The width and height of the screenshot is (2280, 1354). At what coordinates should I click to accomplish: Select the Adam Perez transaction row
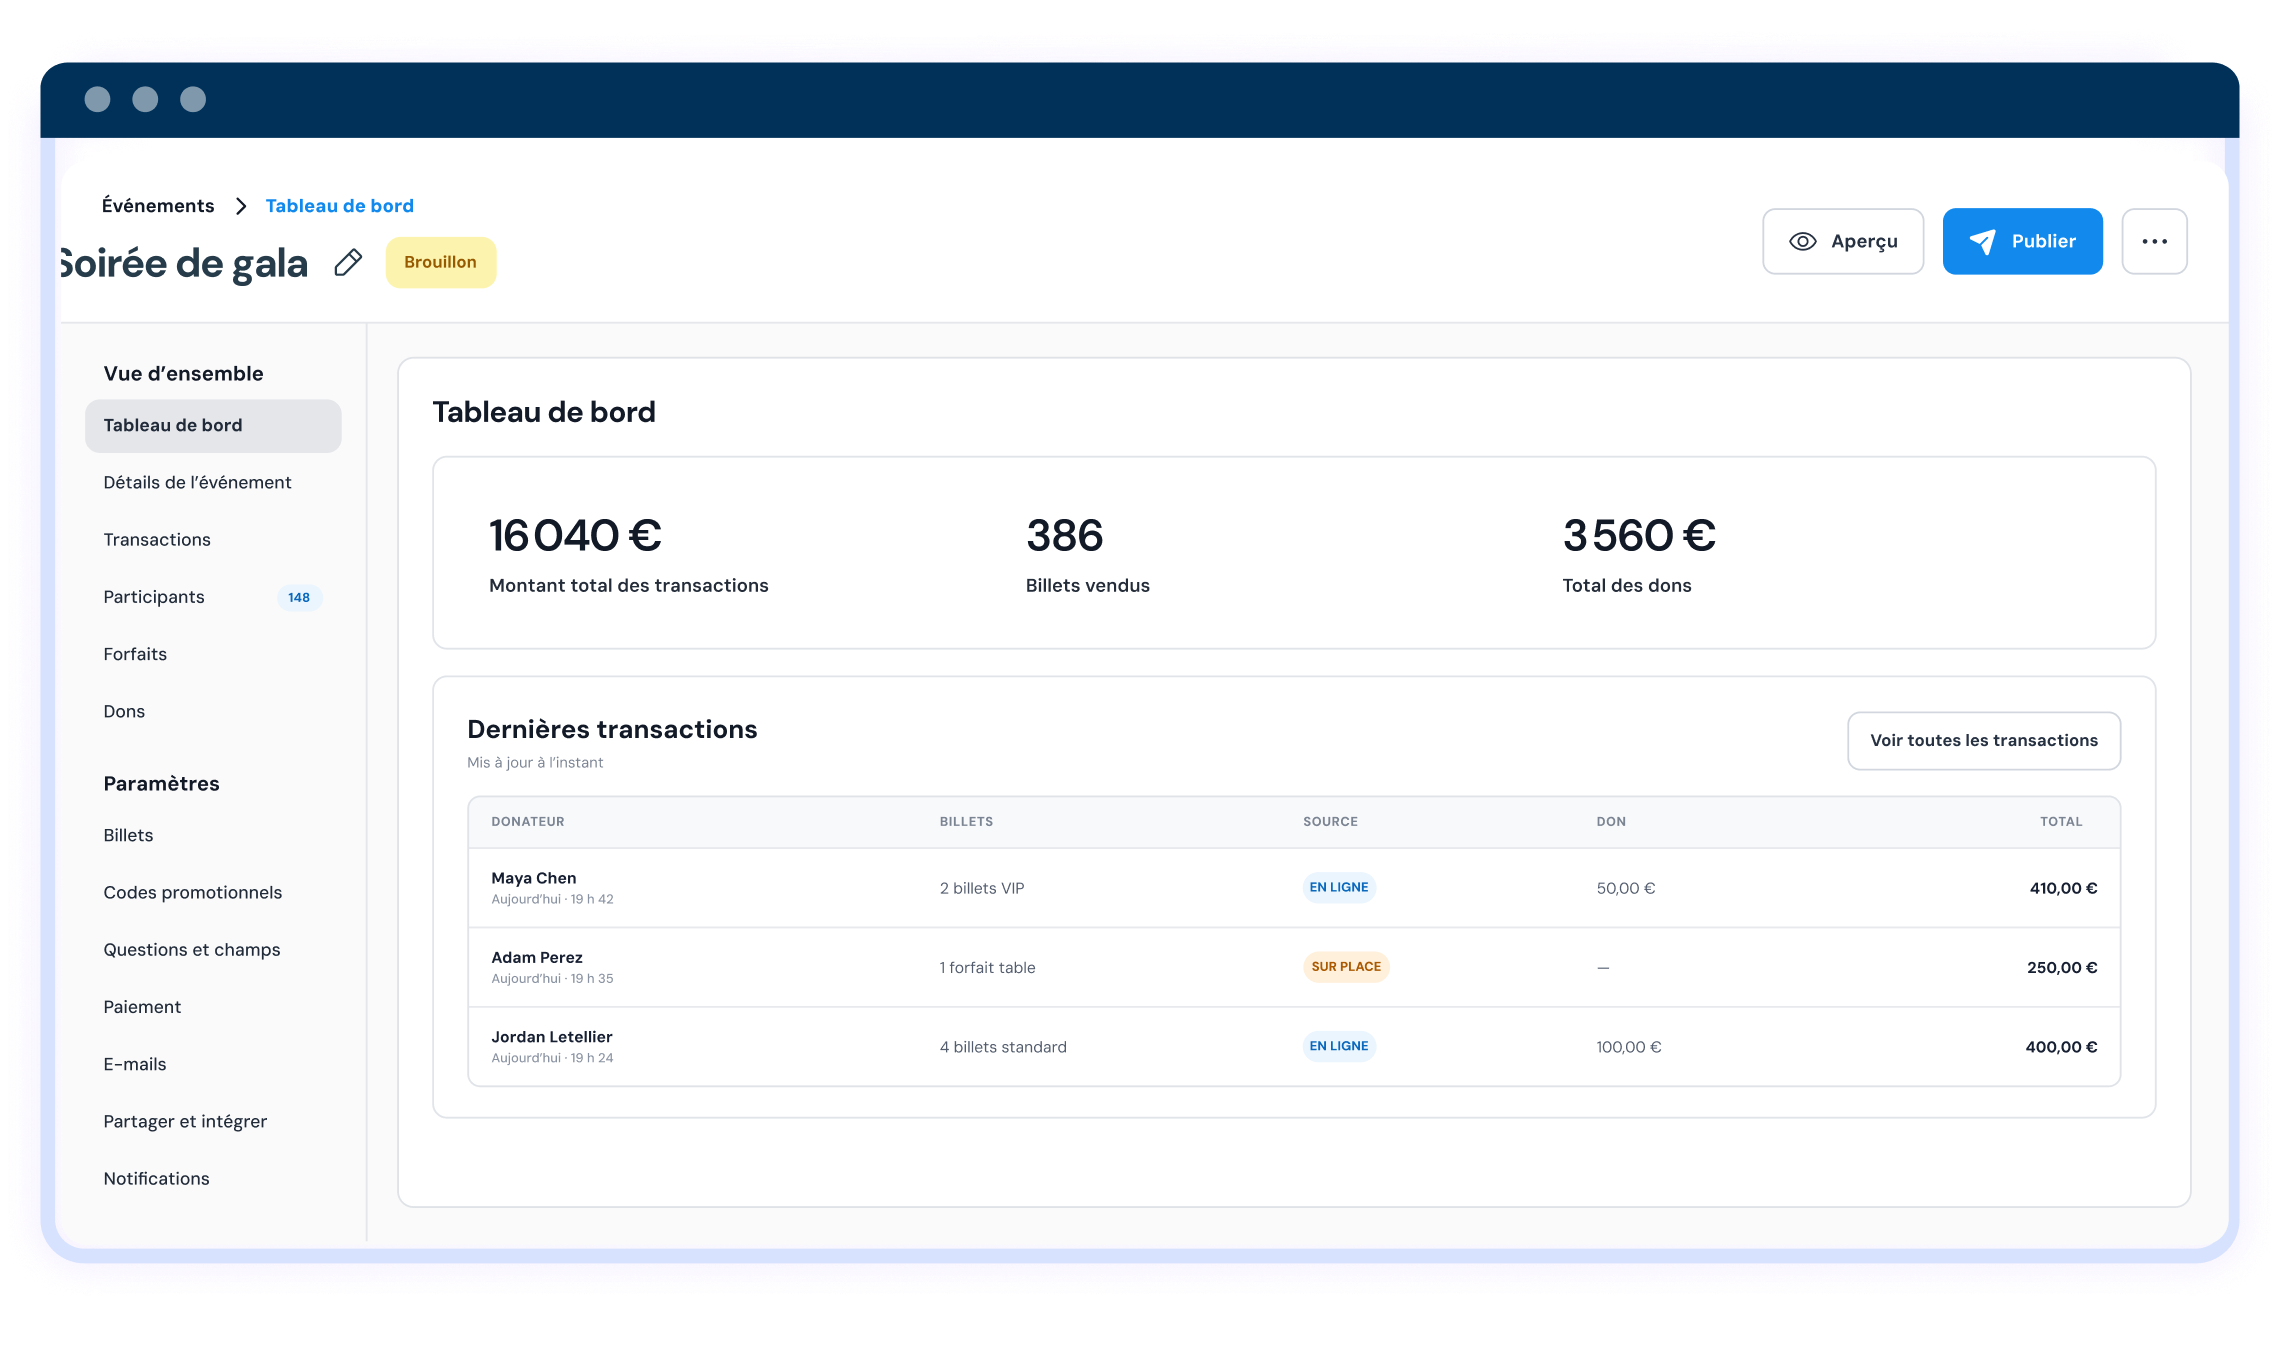tap(1294, 967)
